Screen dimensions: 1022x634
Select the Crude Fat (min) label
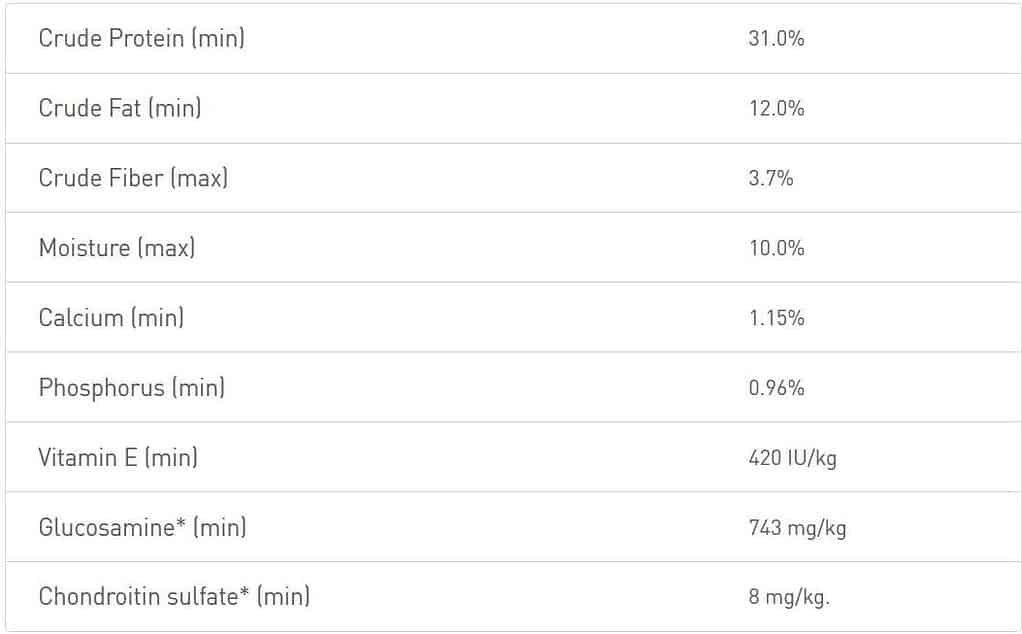pos(120,108)
